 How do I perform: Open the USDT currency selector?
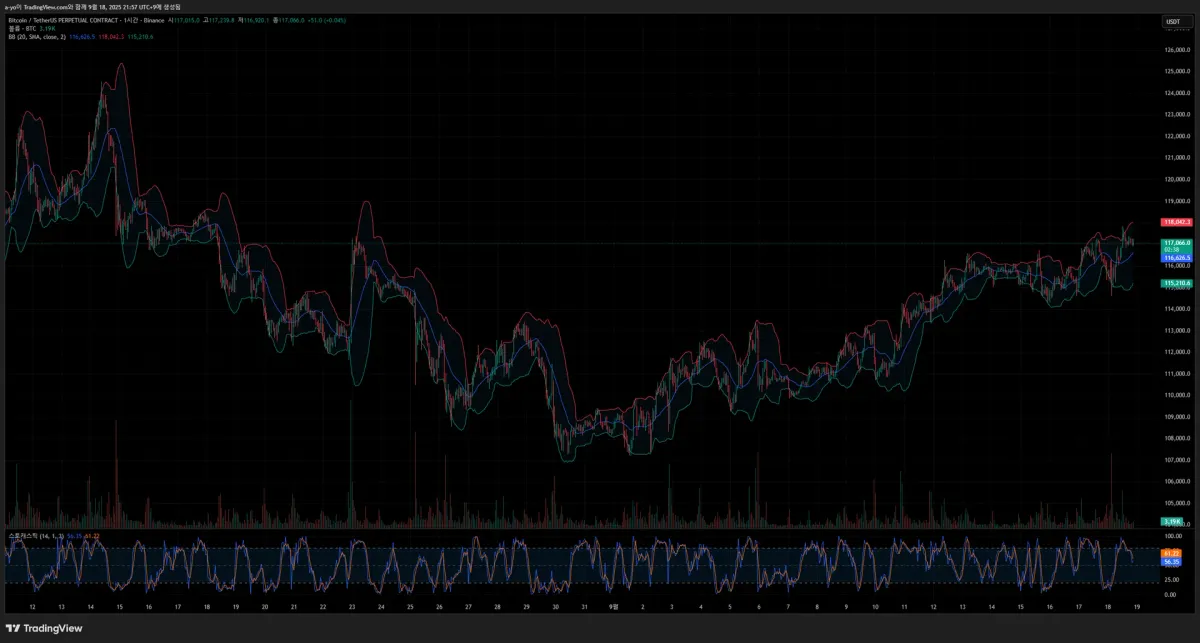[1172, 21]
